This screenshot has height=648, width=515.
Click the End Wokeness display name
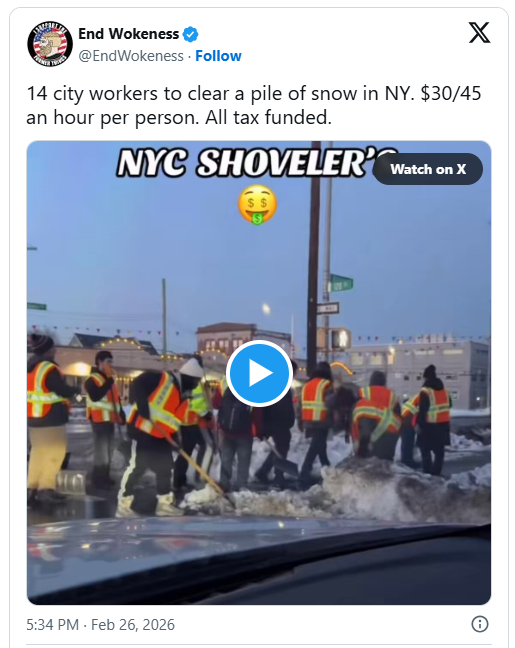pyautogui.click(x=129, y=34)
